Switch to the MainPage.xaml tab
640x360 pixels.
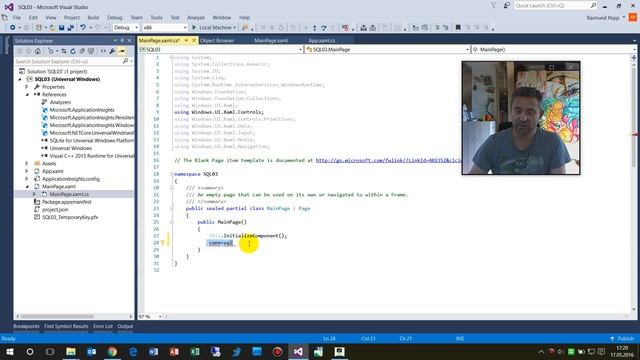pyautogui.click(x=271, y=40)
